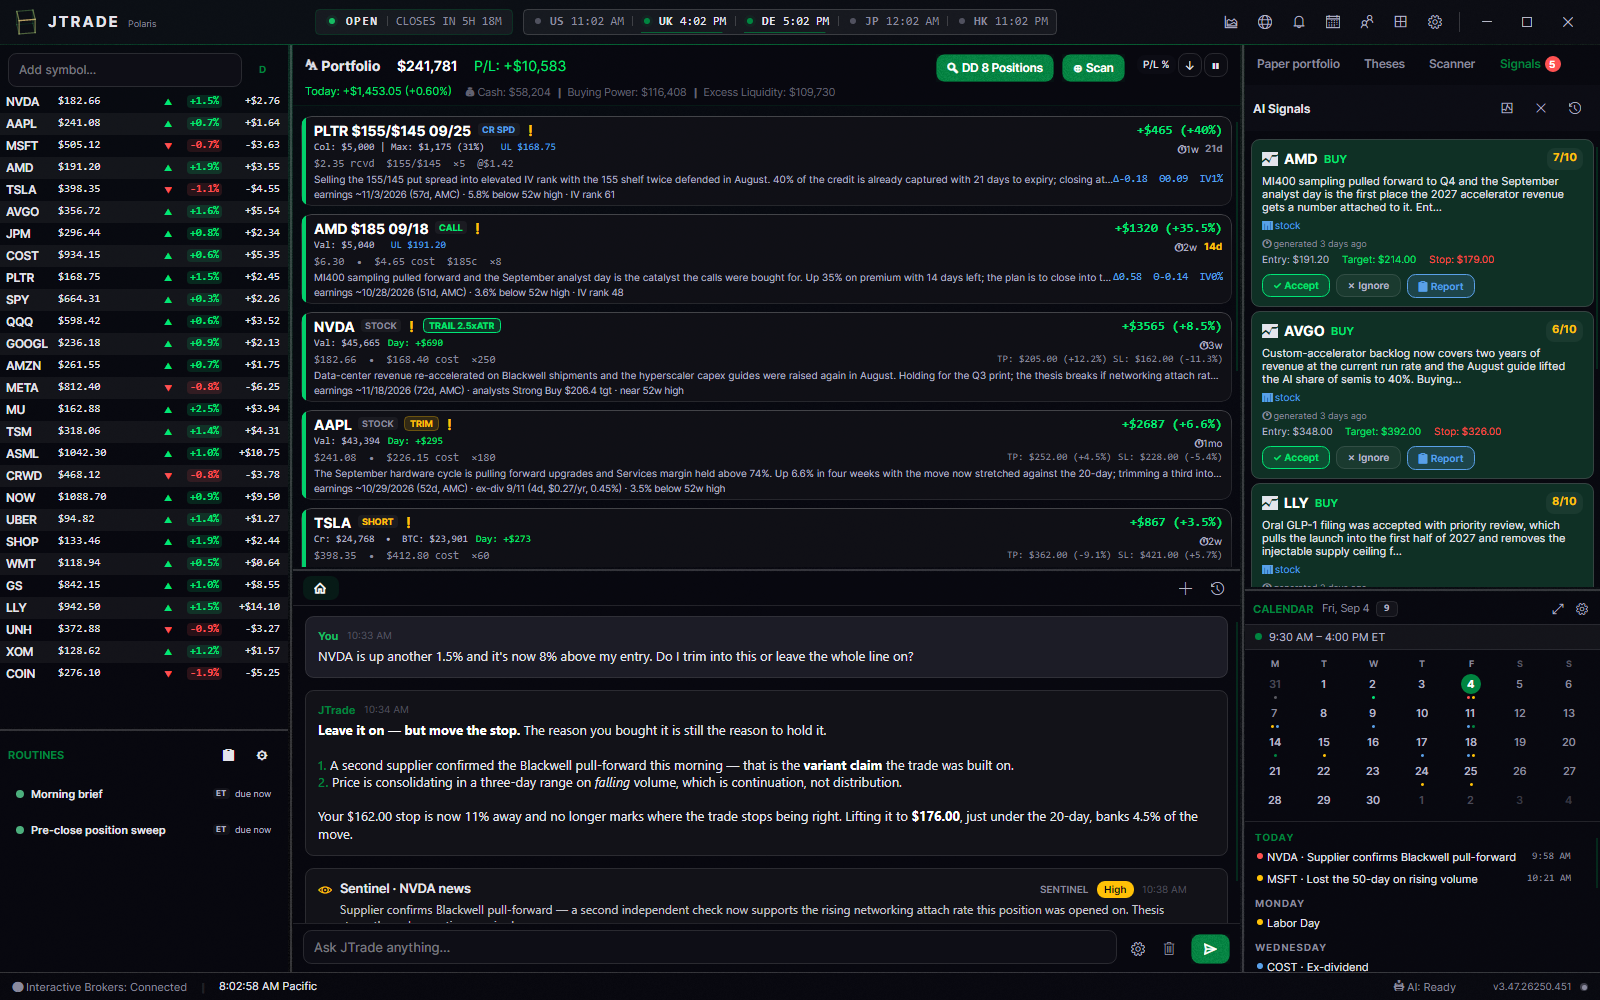Start a new chat with plus icon
The width and height of the screenshot is (1600, 1000).
pyautogui.click(x=1185, y=589)
